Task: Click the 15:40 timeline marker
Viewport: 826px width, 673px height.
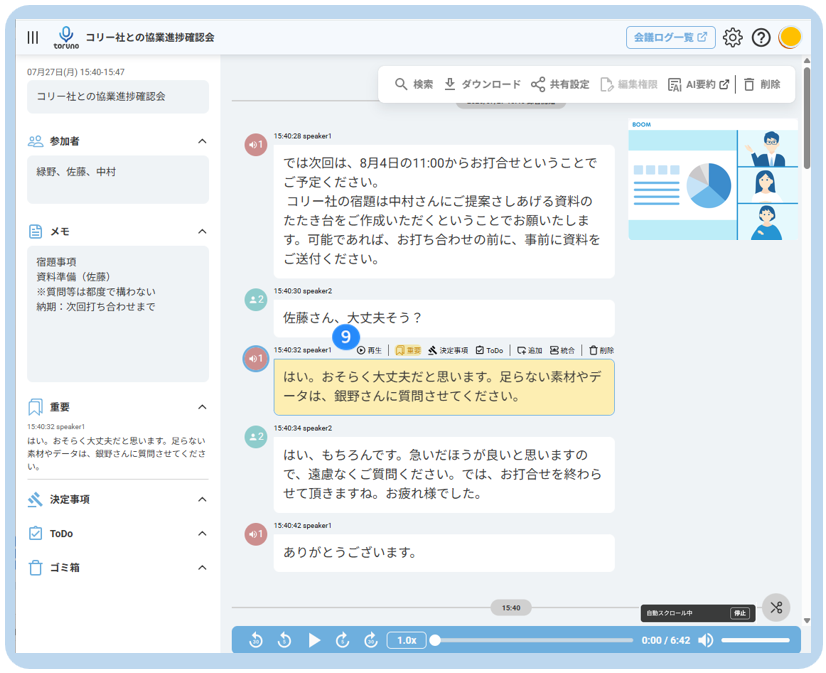Action: point(510,608)
